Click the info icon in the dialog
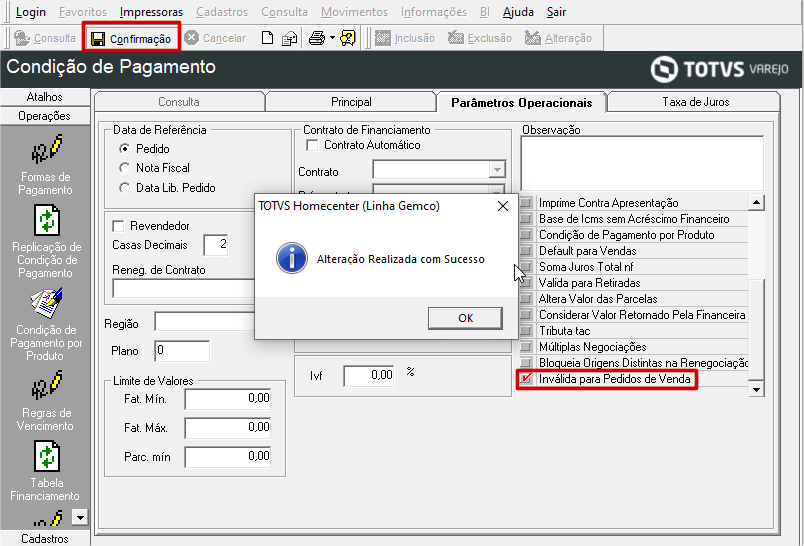Image resolution: width=804 pixels, height=546 pixels. (292, 258)
